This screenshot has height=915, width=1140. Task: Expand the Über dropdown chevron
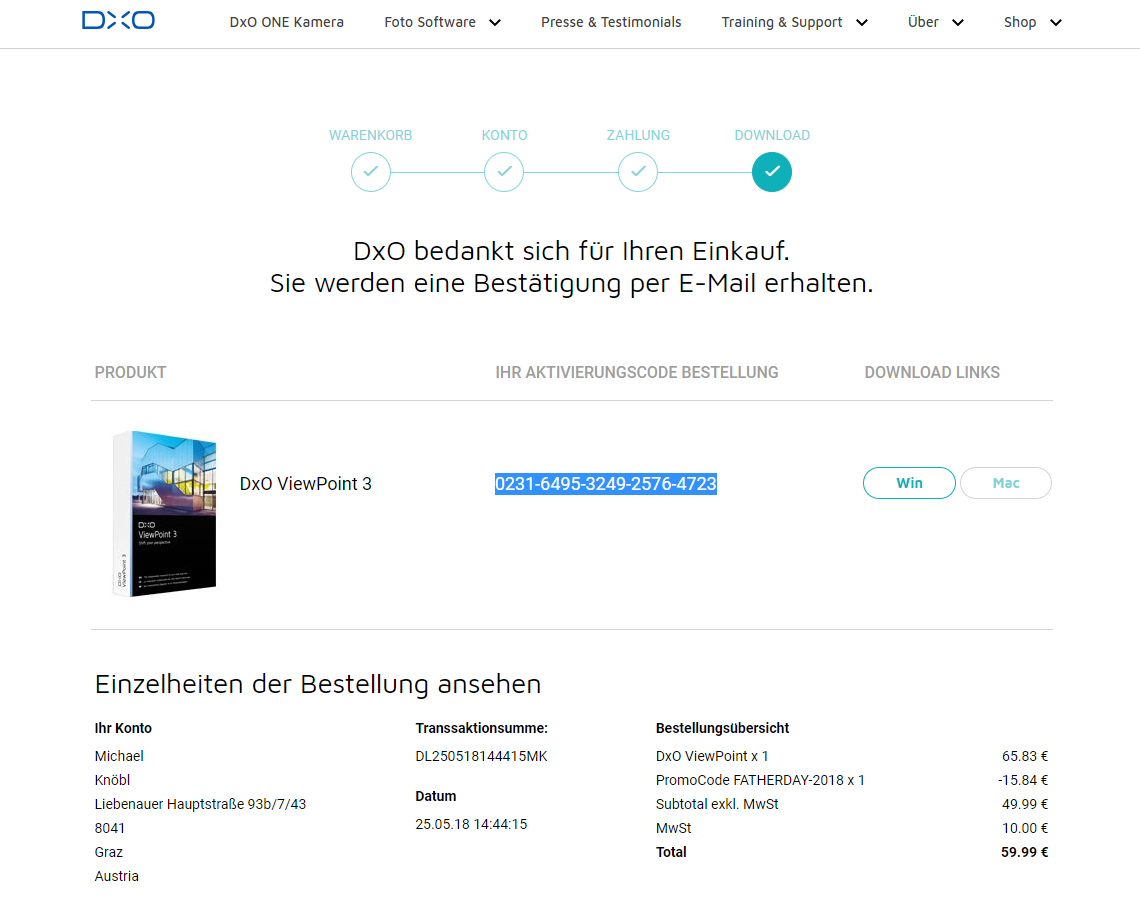[958, 23]
